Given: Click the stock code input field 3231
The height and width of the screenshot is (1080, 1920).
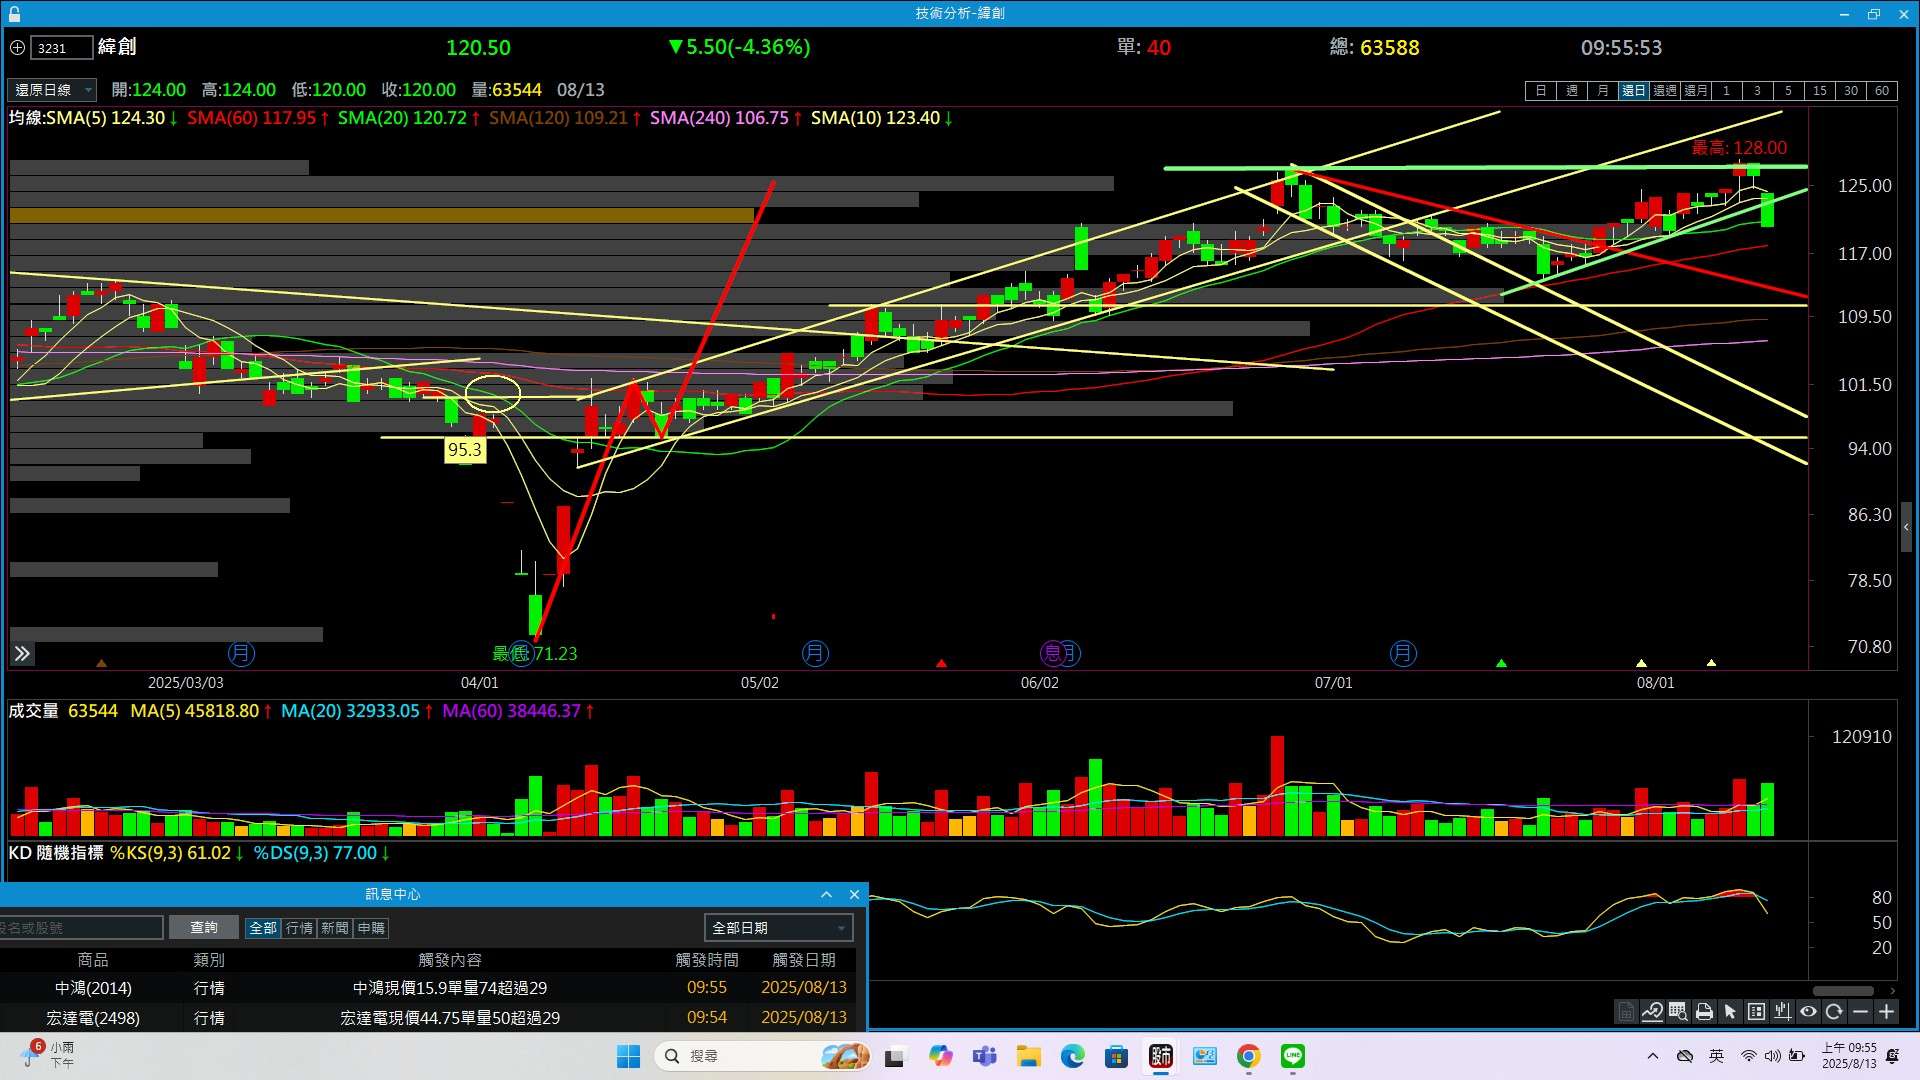Looking at the screenshot, I should 60,48.
